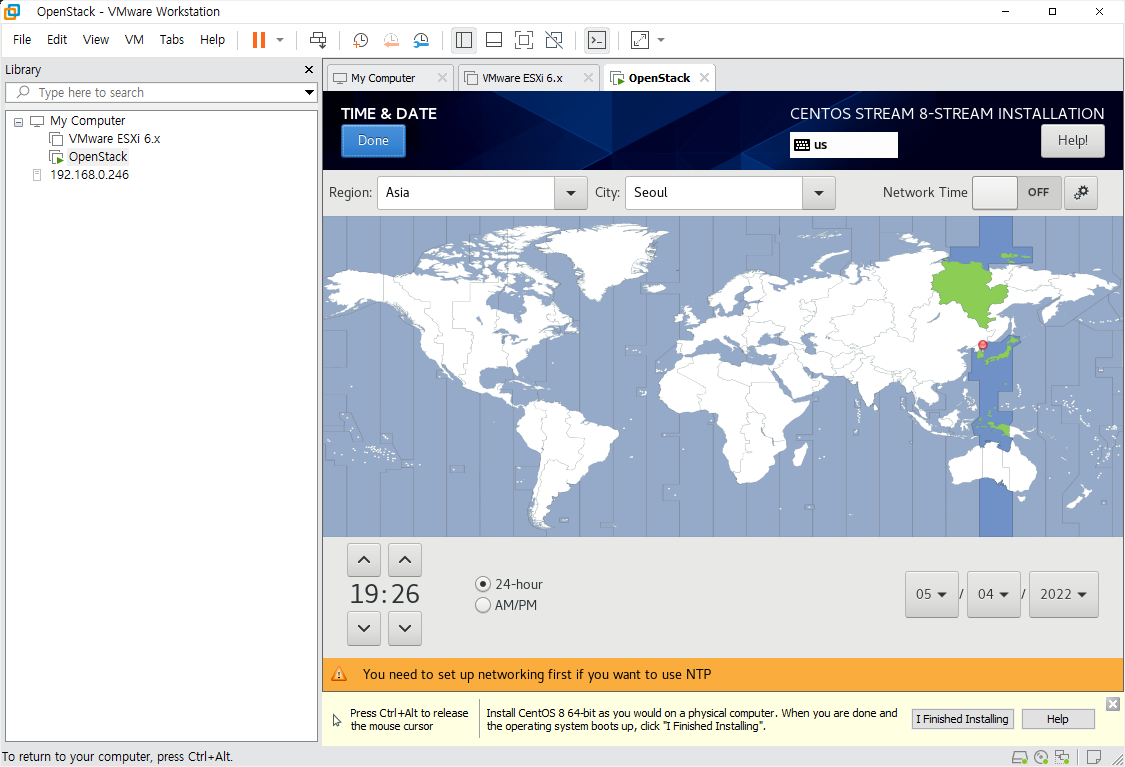
Task: Decrease the hour value
Action: click(364, 629)
